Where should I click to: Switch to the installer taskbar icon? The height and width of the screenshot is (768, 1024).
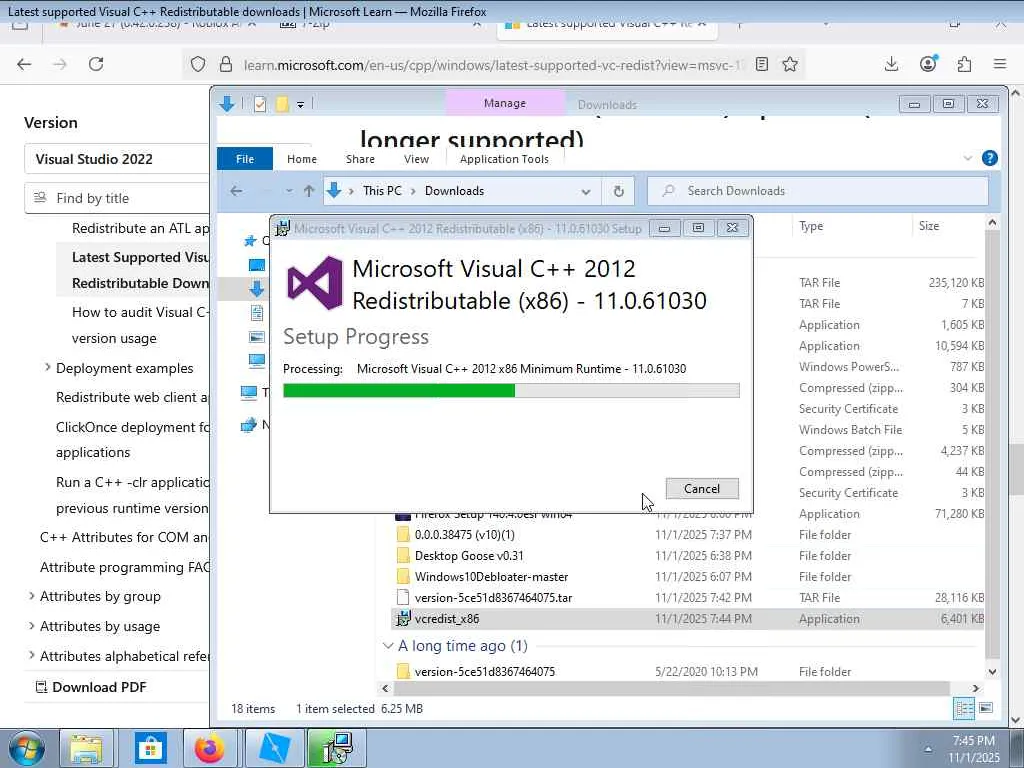click(336, 748)
